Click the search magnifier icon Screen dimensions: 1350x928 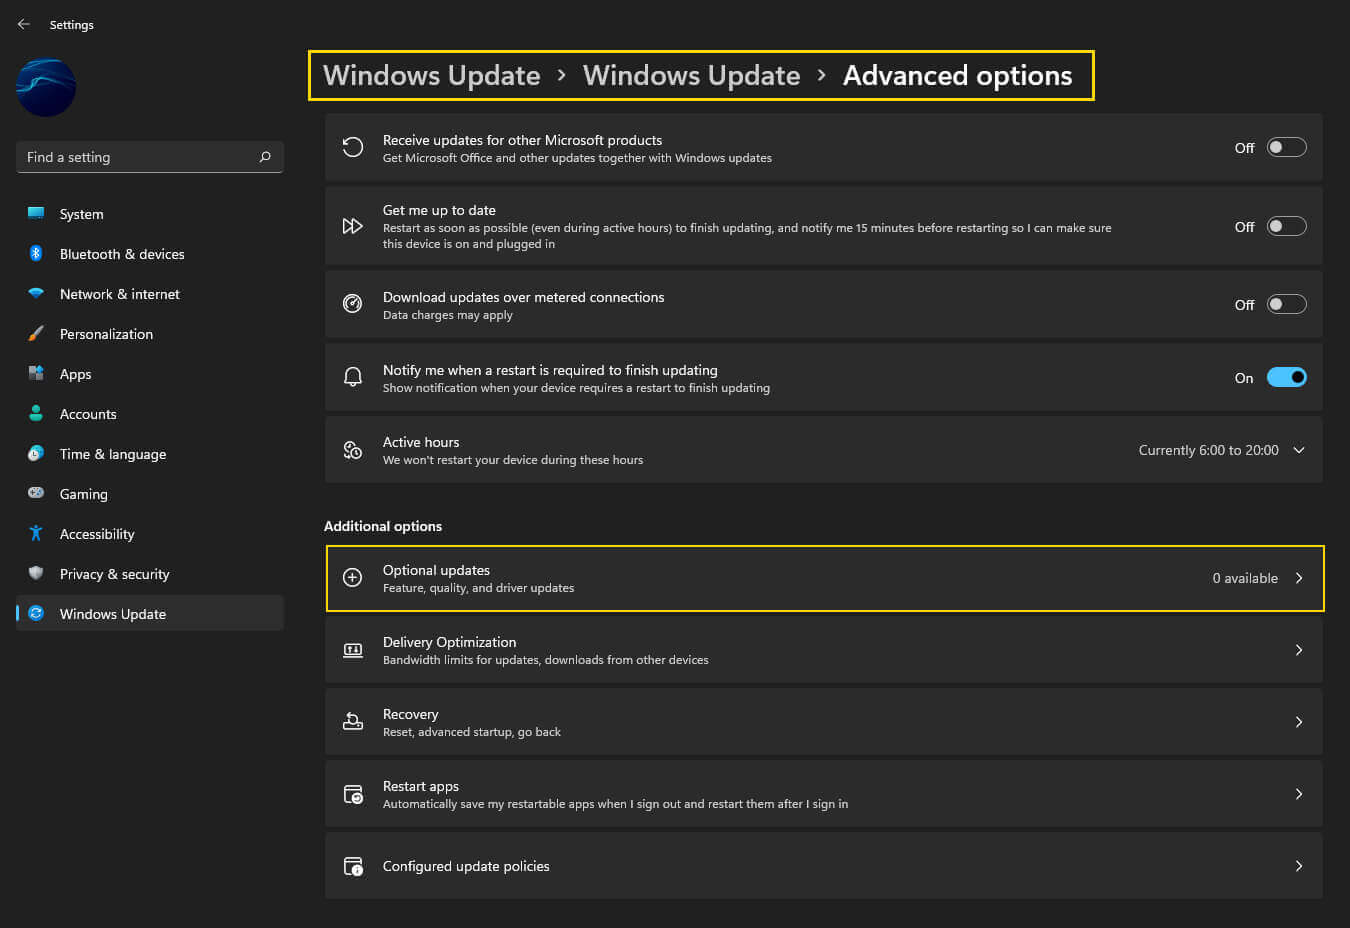[265, 157]
